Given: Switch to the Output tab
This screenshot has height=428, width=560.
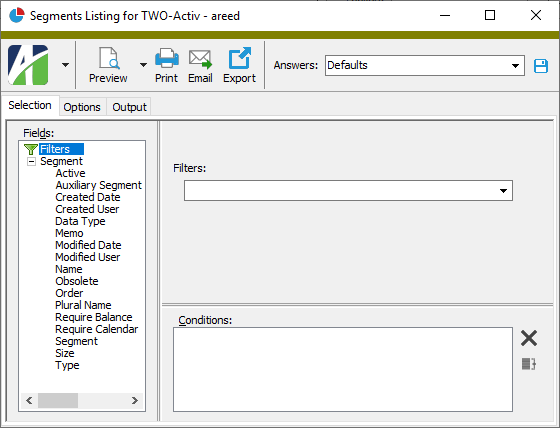Looking at the screenshot, I should pos(129,107).
